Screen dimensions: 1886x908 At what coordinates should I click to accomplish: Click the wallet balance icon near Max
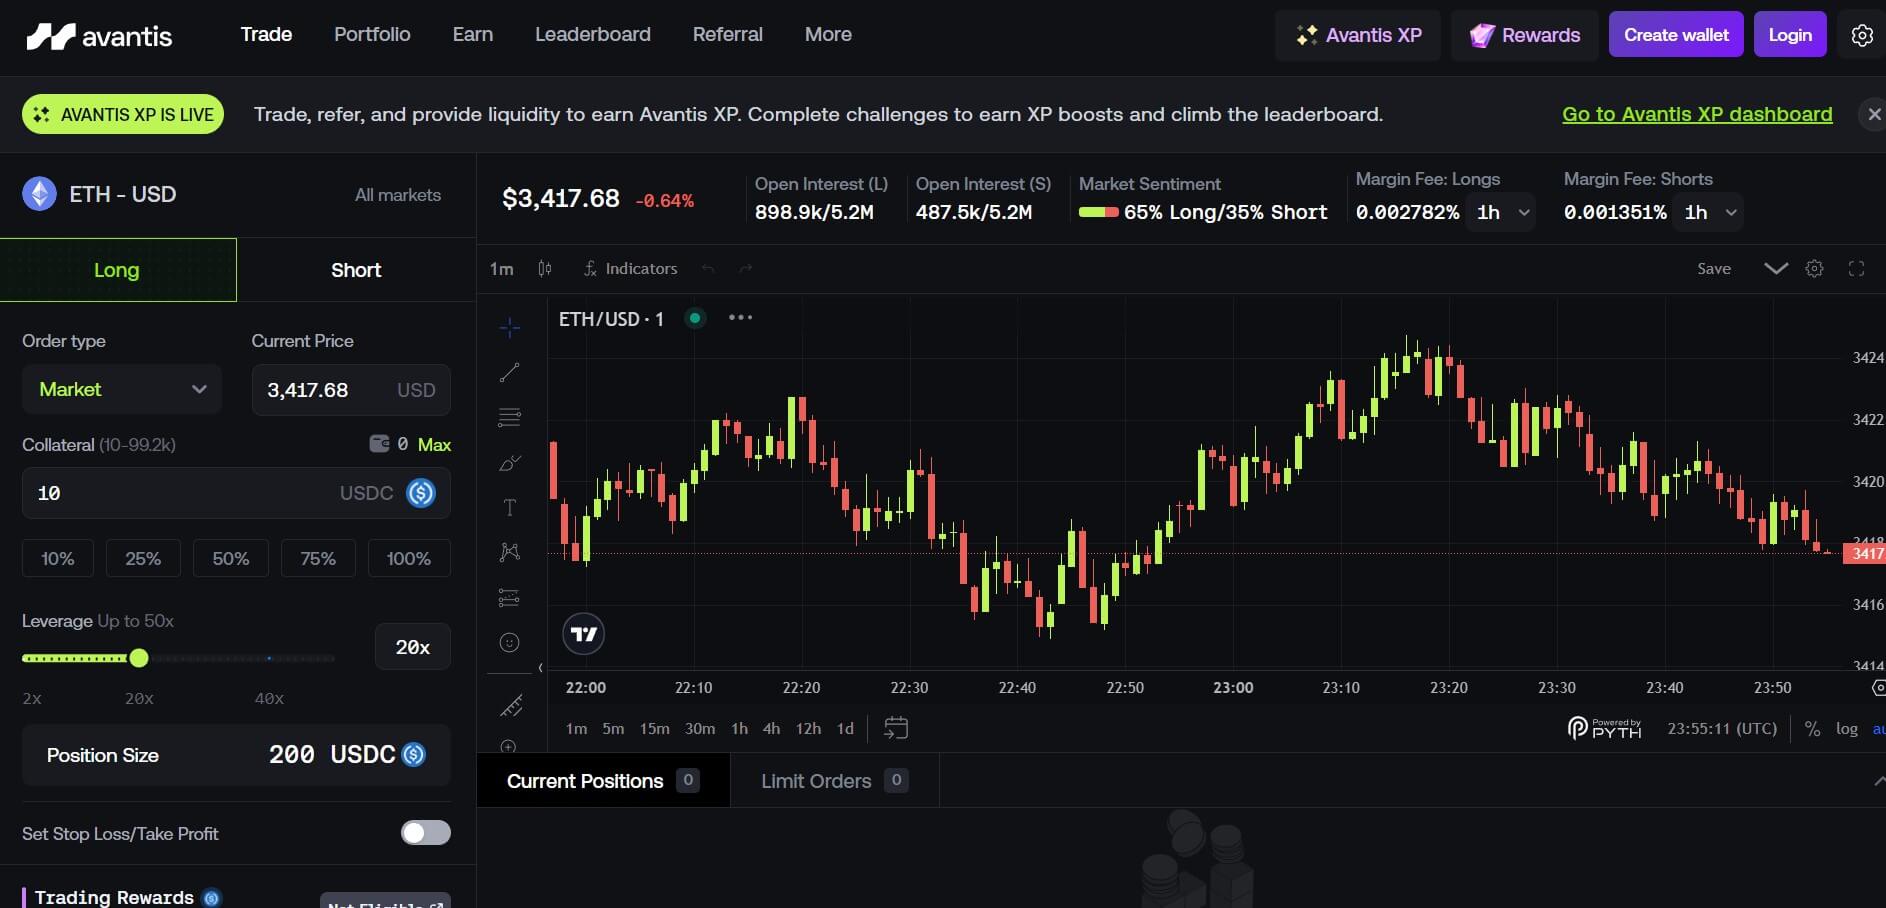click(380, 444)
